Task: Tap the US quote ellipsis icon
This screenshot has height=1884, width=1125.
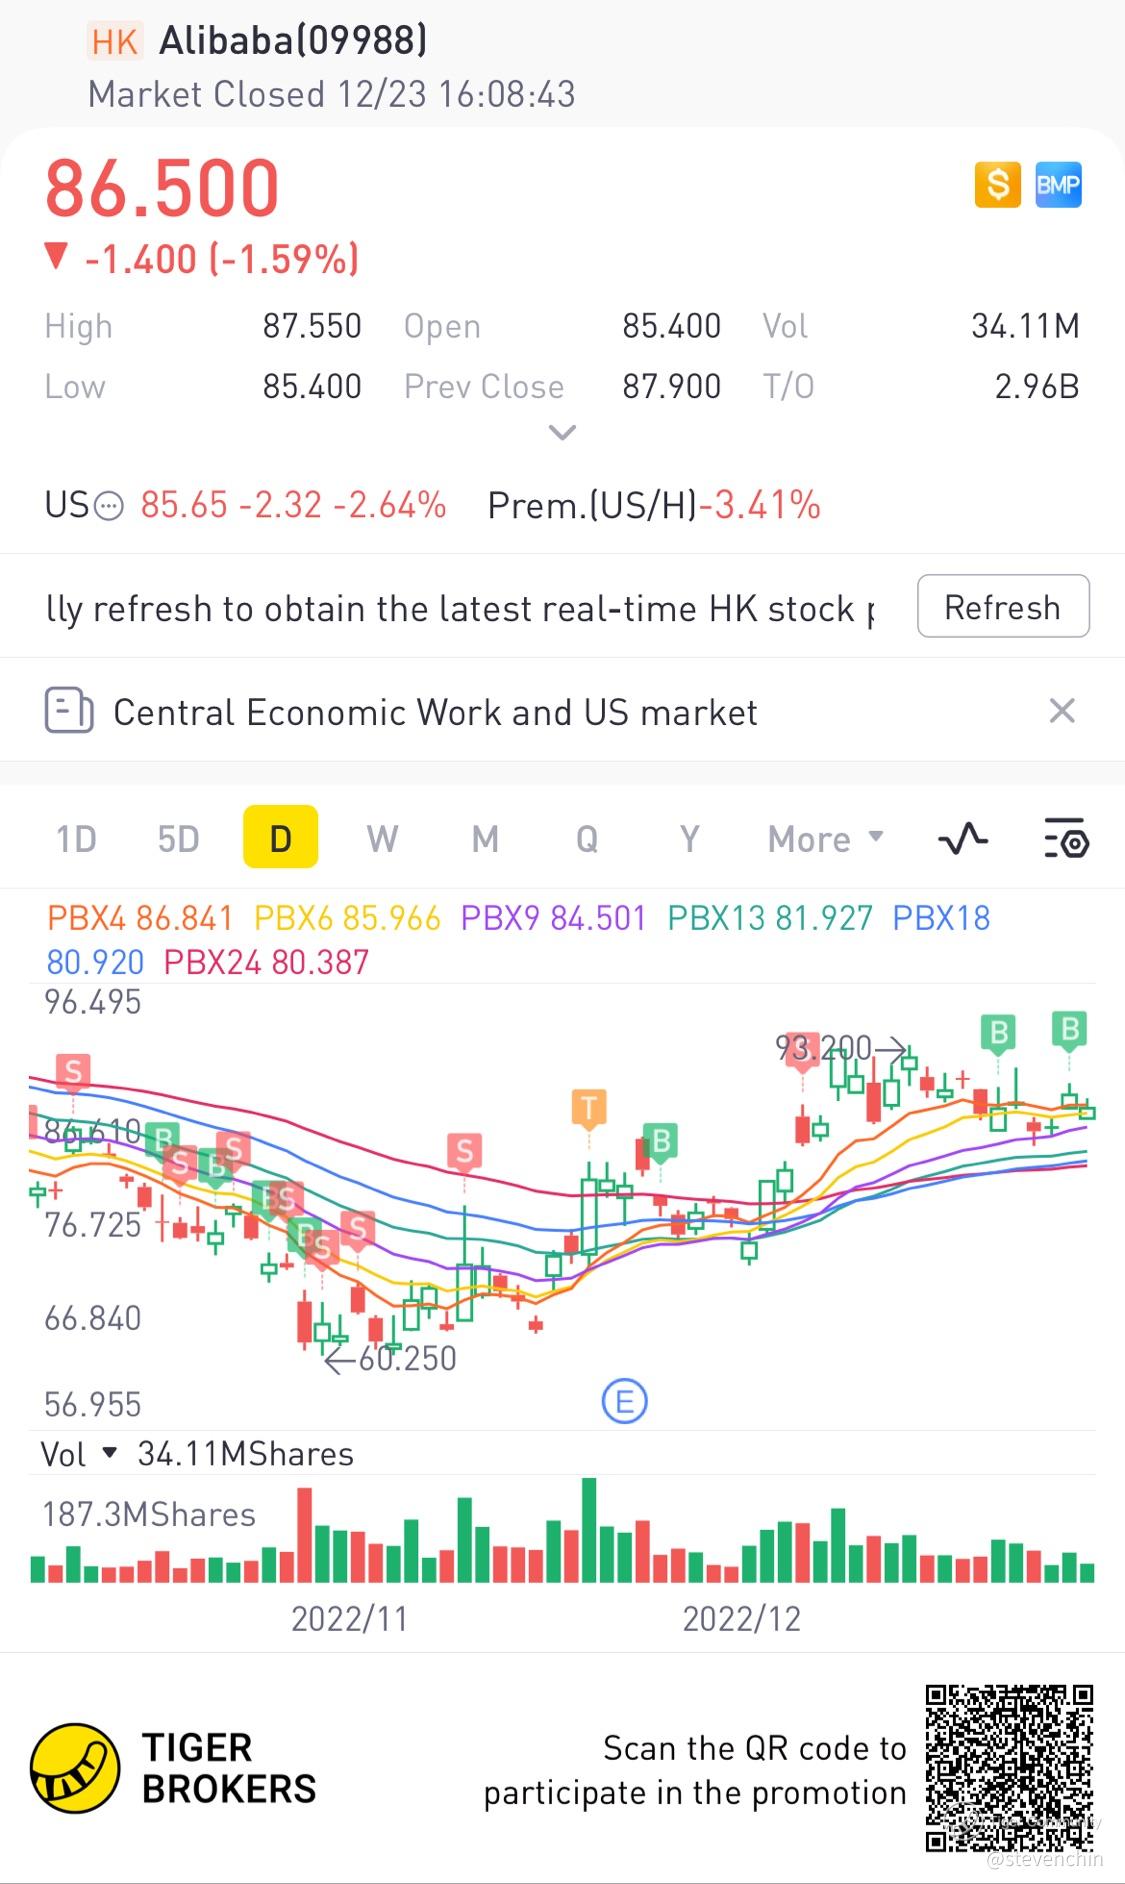Action: point(108,506)
